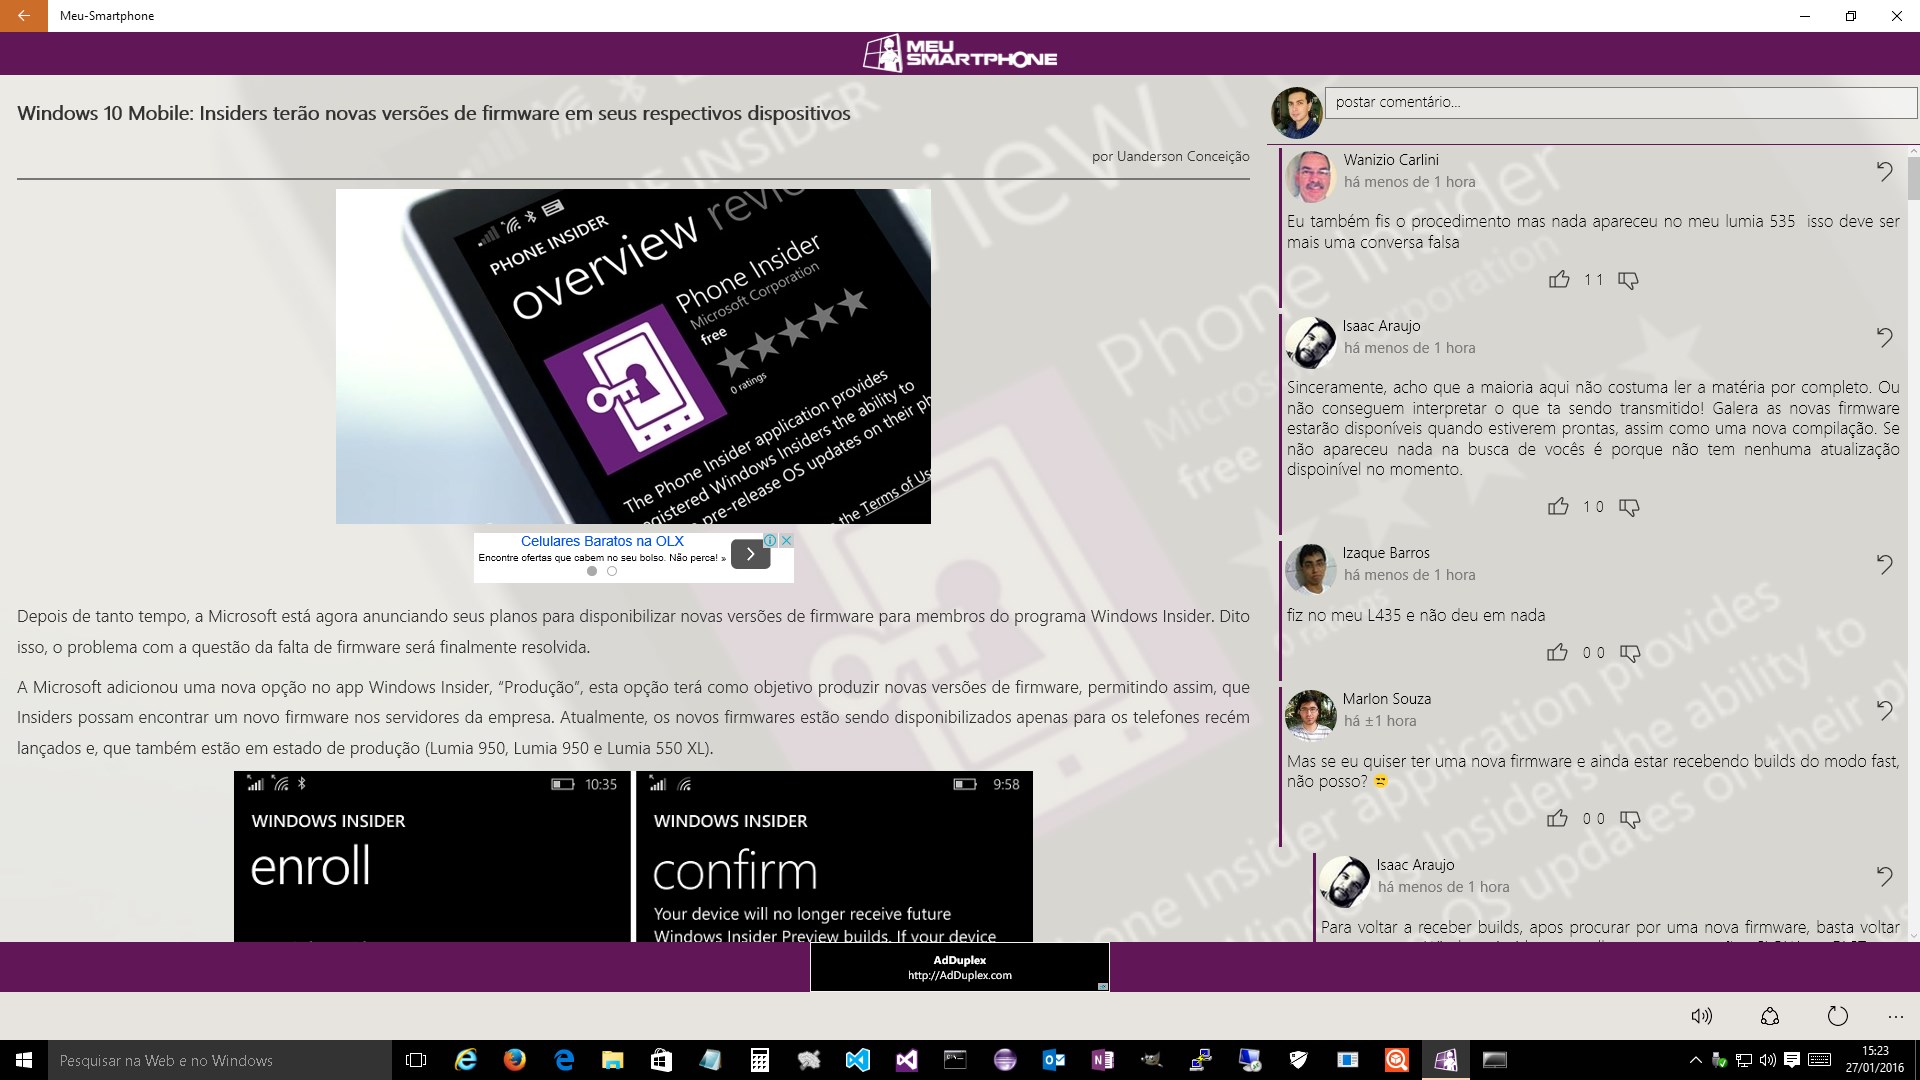Click the OLX ad next arrow
This screenshot has width=1920, height=1080.
(x=750, y=554)
